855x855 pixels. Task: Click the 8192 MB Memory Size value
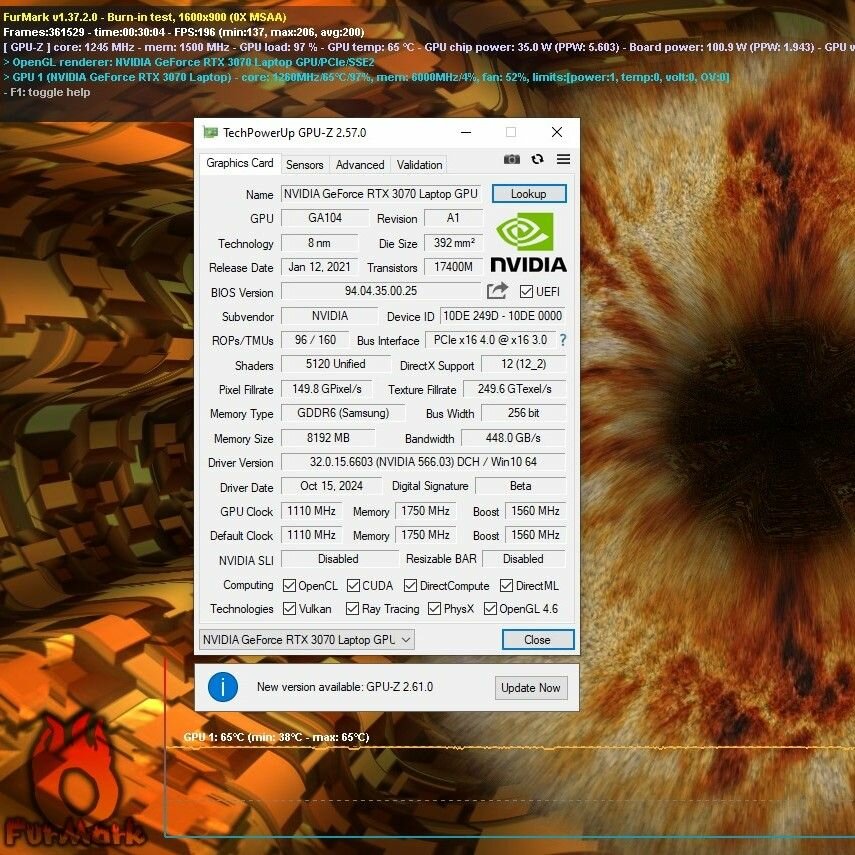328,438
